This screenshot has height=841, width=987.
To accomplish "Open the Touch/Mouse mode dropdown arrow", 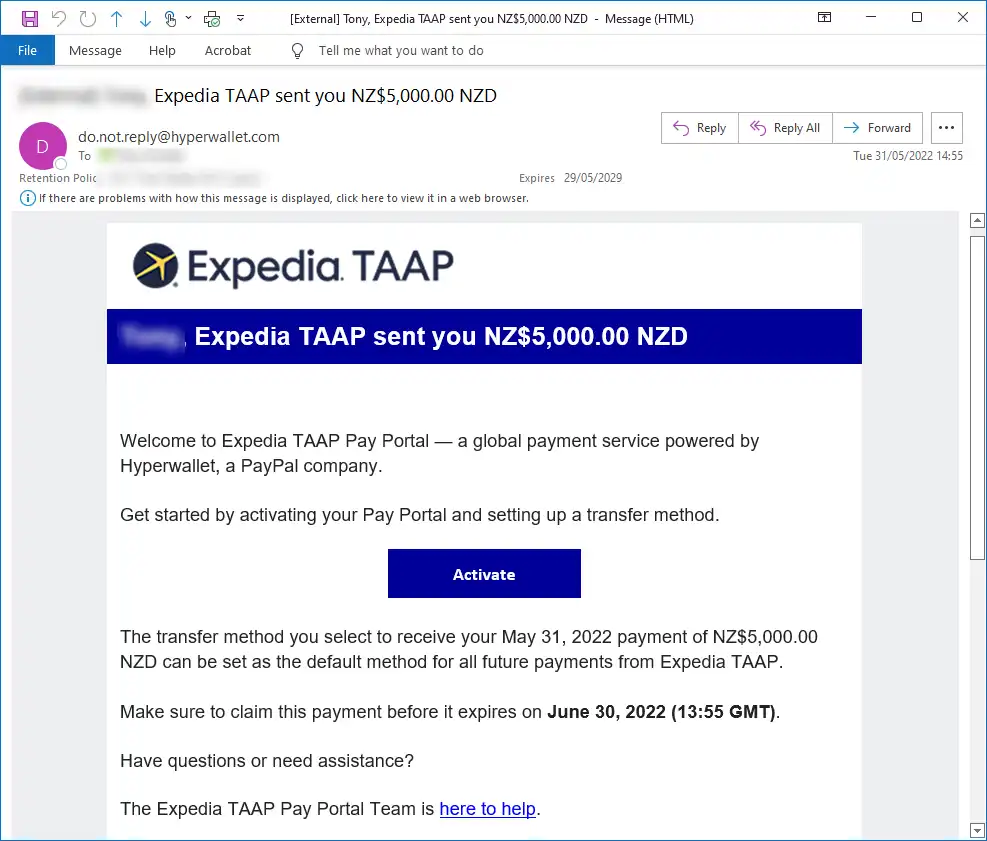I will pyautogui.click(x=188, y=18).
